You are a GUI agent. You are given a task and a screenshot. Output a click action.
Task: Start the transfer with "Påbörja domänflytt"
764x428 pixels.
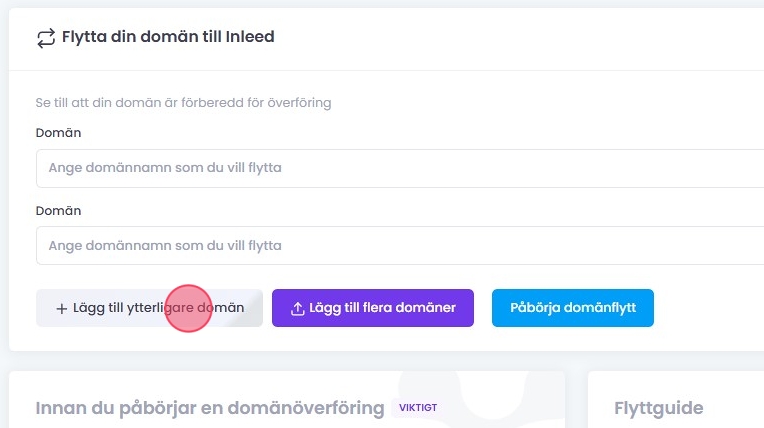(572, 308)
